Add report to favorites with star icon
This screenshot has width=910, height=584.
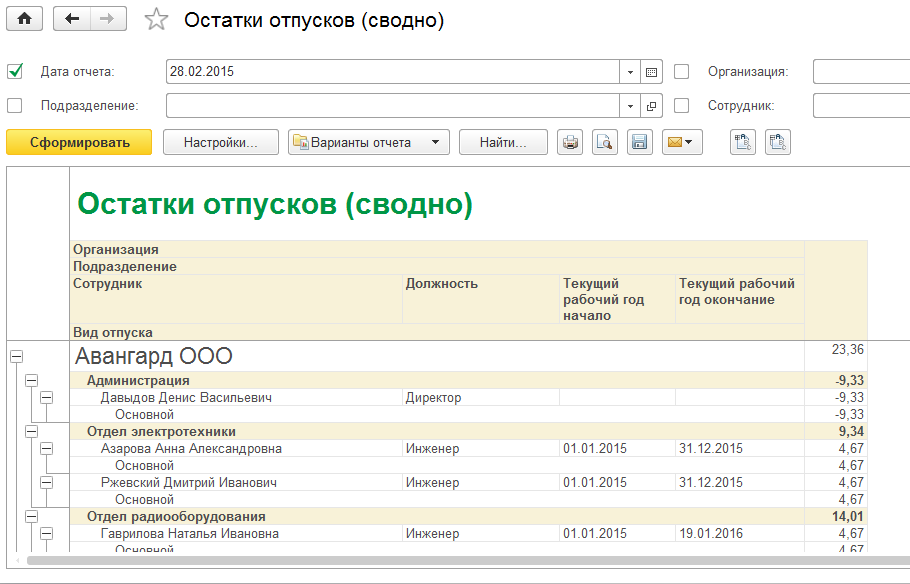[x=156, y=20]
